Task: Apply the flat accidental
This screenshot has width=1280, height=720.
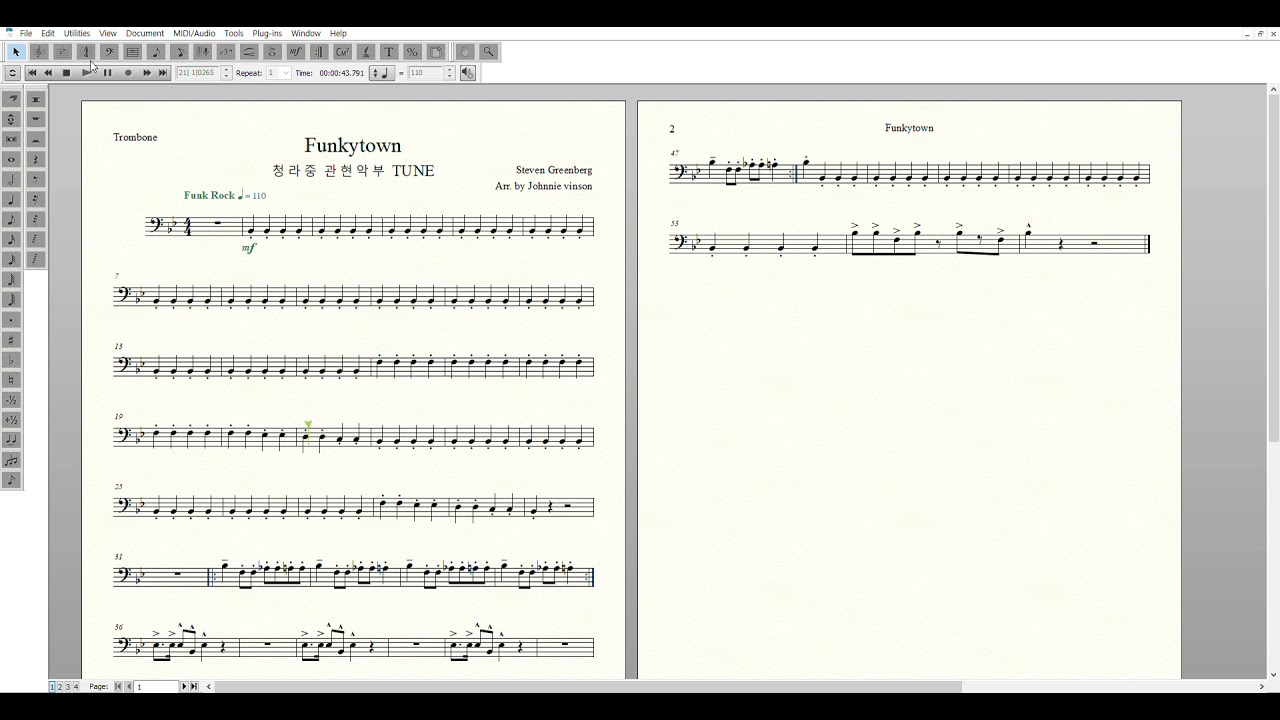Action: click(12, 359)
